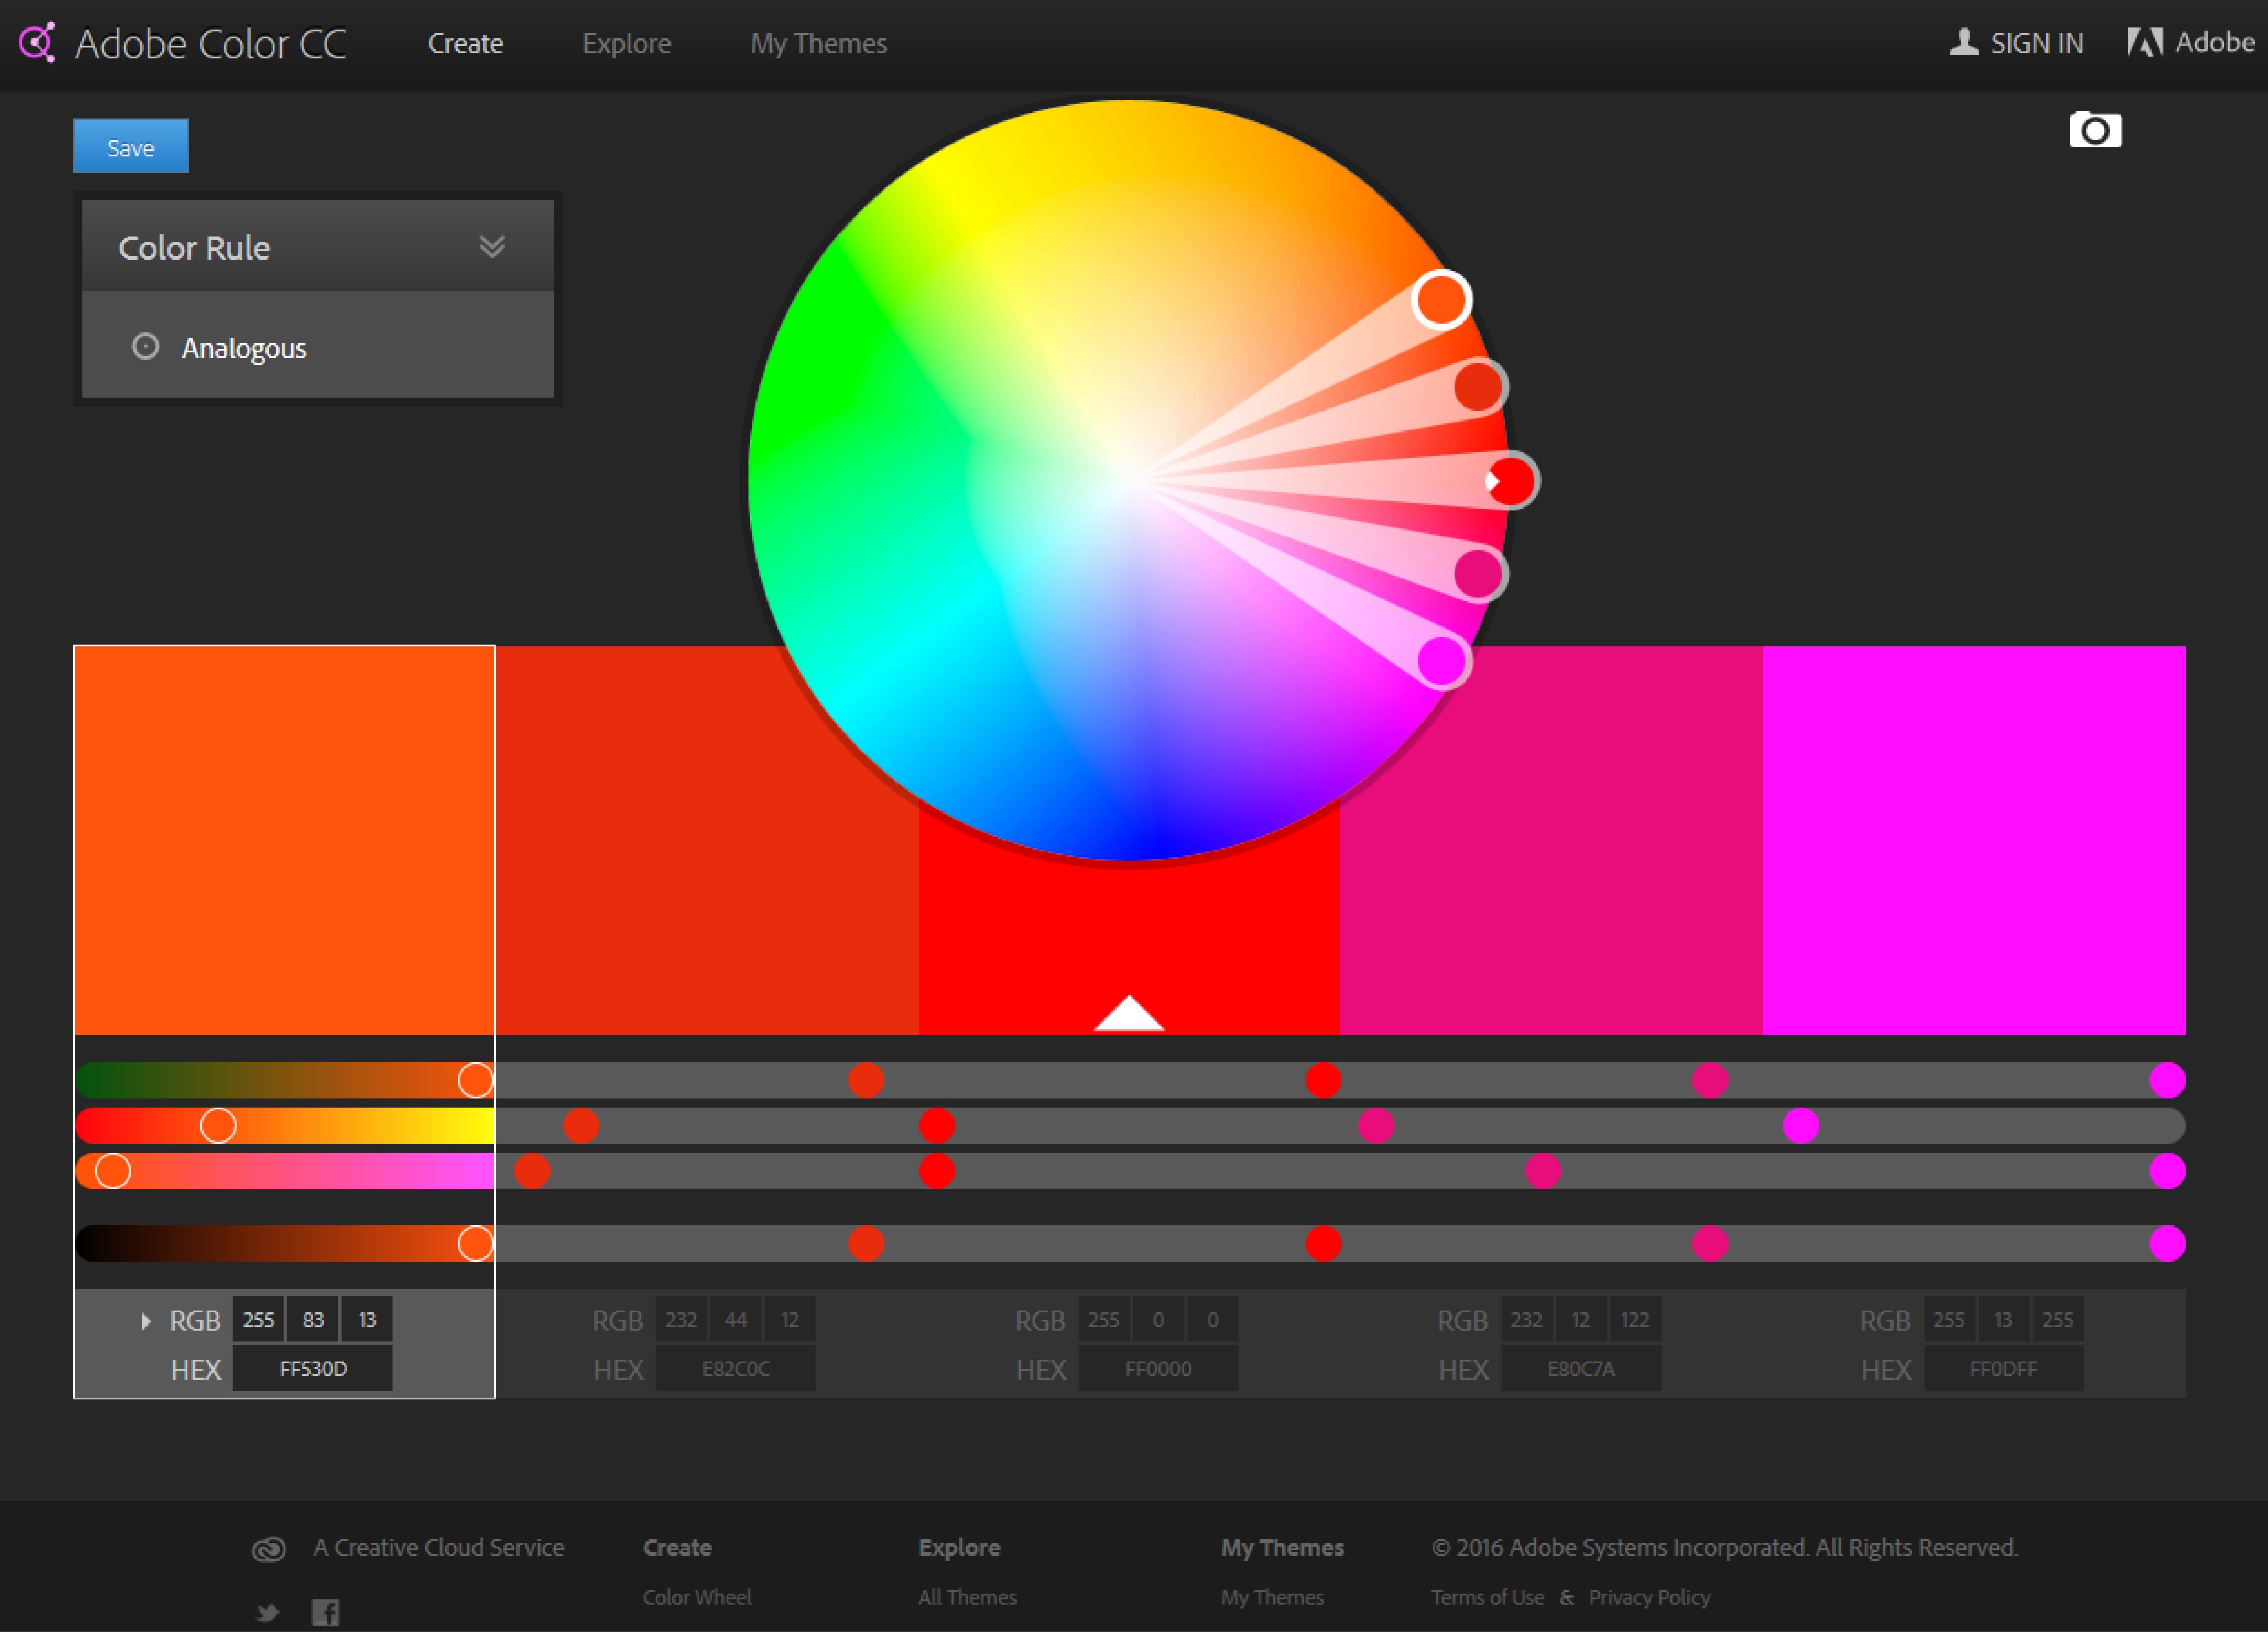Click the Sign In user icon
This screenshot has width=2268, height=1632.
coord(1964,42)
